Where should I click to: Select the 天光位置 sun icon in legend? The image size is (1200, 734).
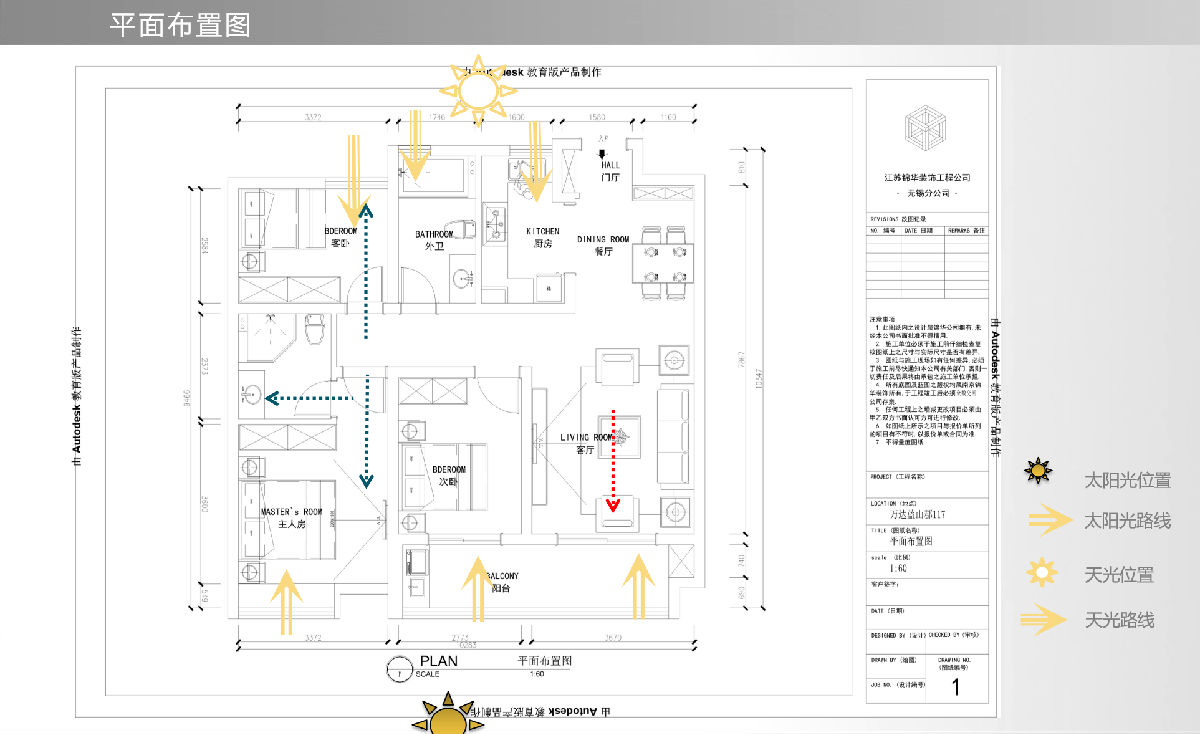(1042, 573)
